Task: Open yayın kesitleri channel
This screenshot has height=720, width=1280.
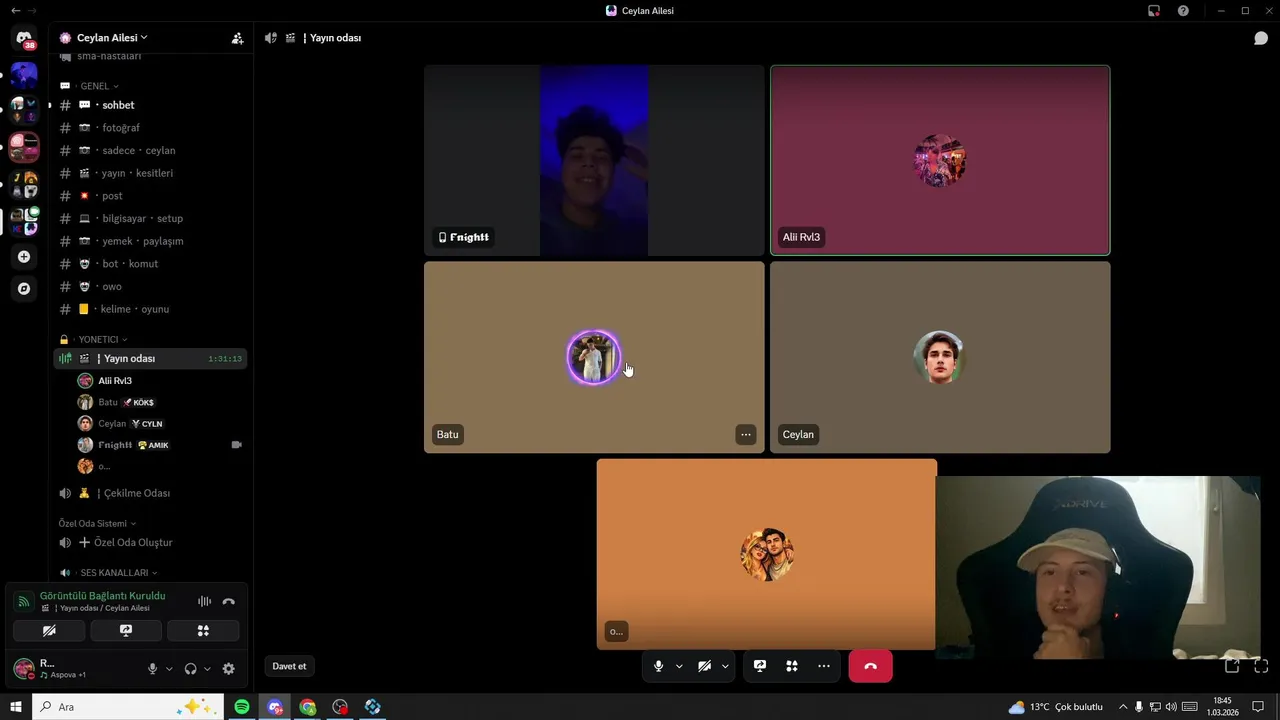Action: click(150, 173)
